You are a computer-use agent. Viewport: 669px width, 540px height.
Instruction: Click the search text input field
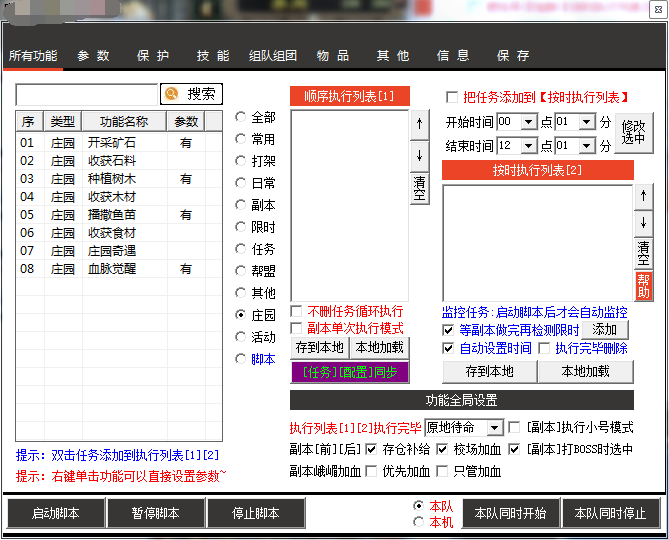click(87, 94)
